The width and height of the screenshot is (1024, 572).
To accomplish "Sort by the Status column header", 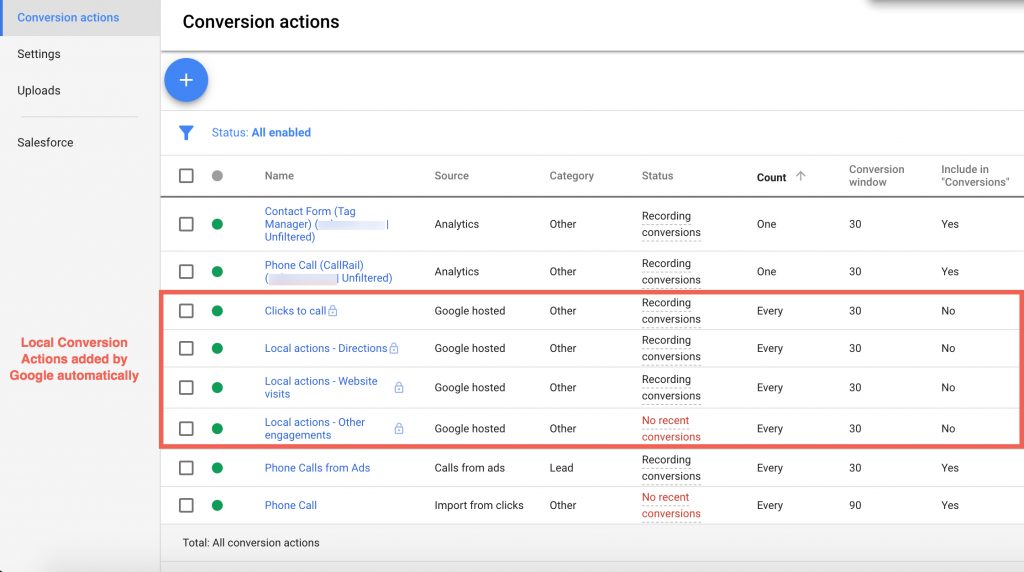I will (x=657, y=176).
